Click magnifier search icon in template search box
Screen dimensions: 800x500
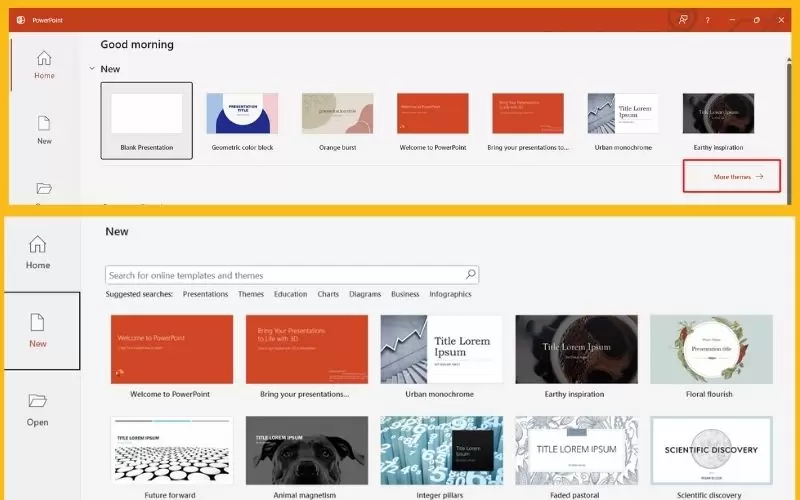click(470, 274)
